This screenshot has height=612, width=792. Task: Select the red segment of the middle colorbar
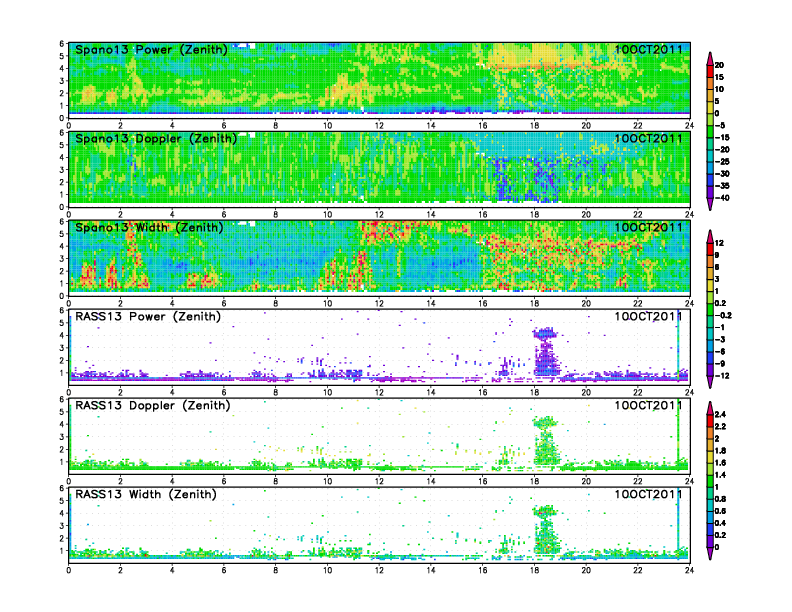pyautogui.click(x=710, y=249)
